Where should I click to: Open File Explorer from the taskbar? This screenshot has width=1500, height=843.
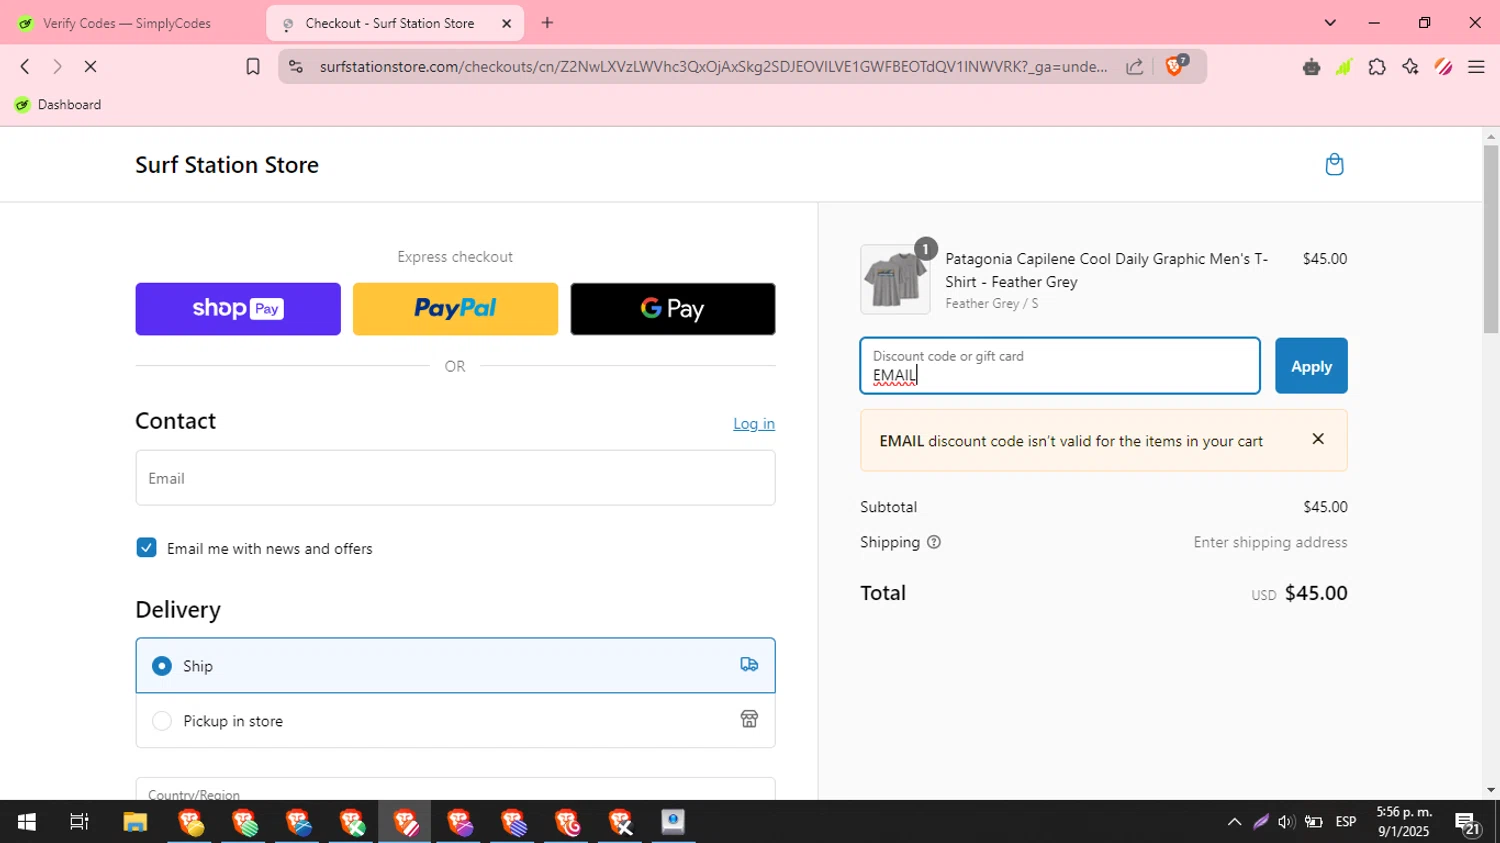pyautogui.click(x=135, y=822)
